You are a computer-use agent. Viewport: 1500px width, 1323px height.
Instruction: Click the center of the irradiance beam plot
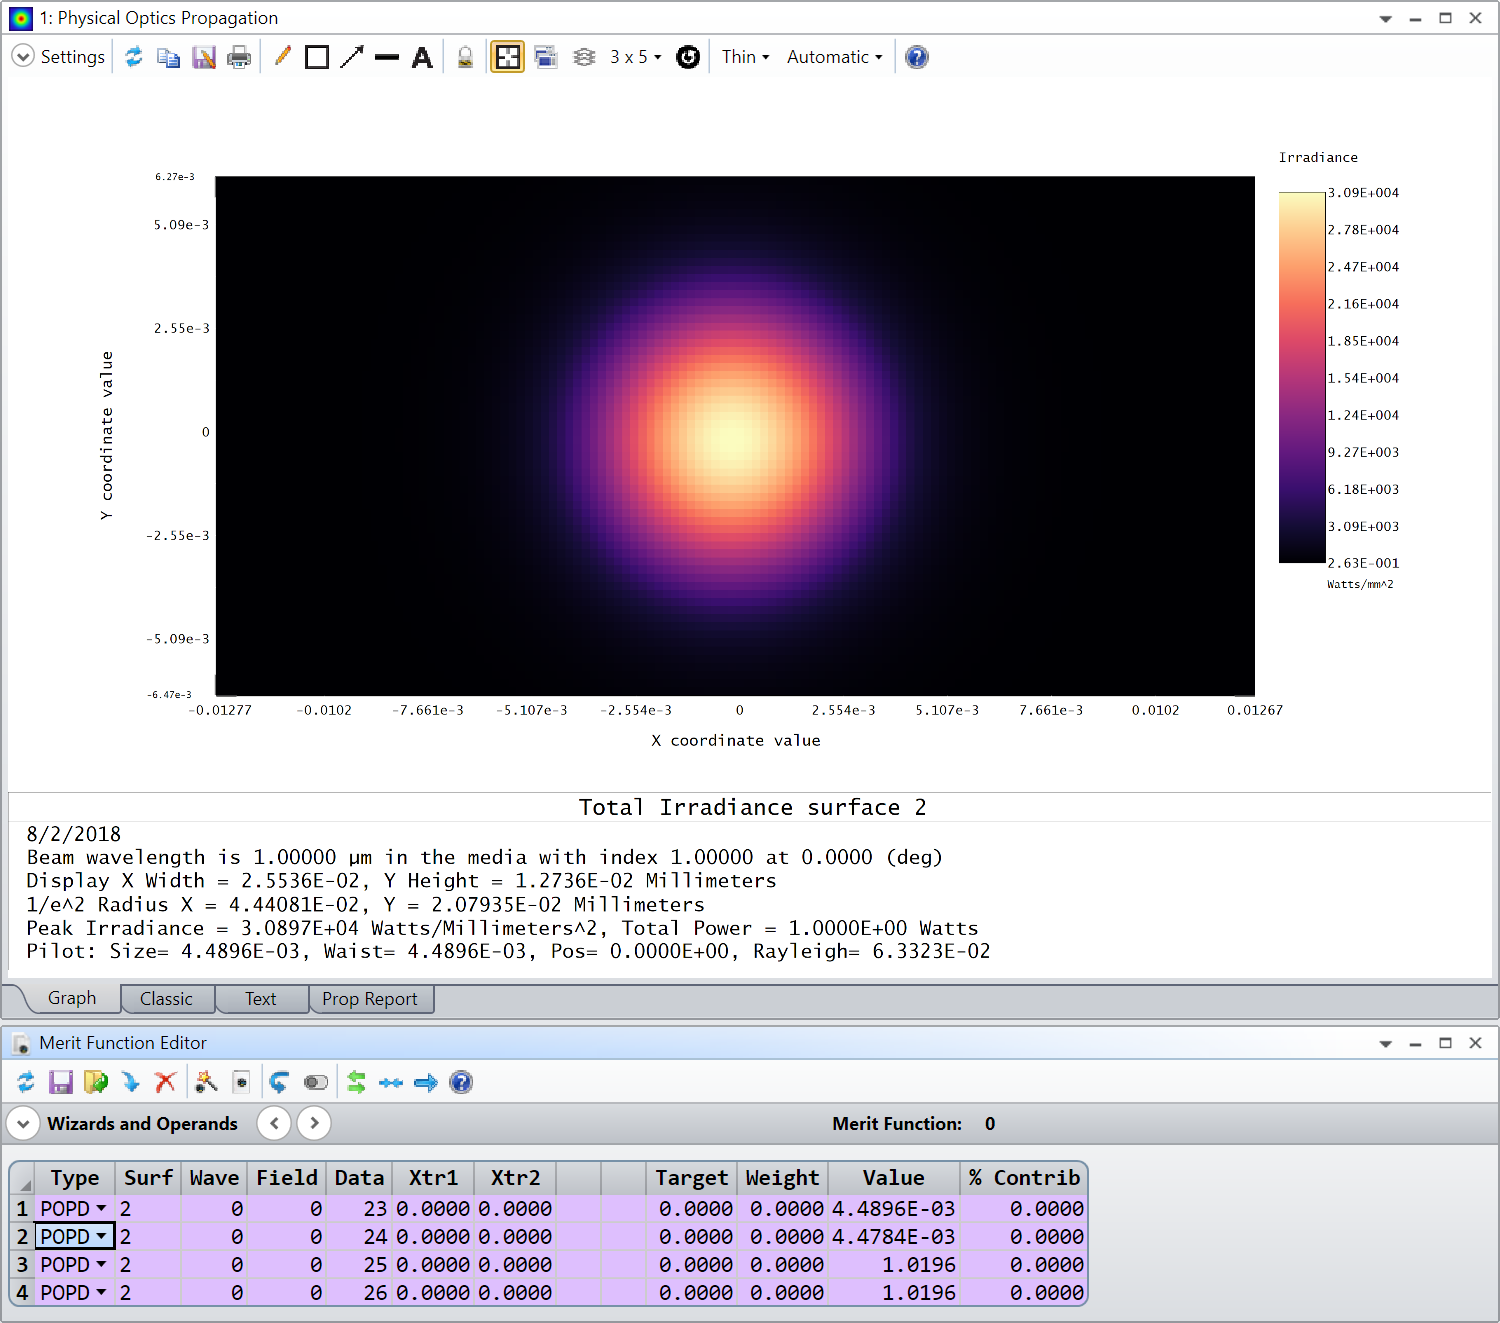tap(735, 436)
